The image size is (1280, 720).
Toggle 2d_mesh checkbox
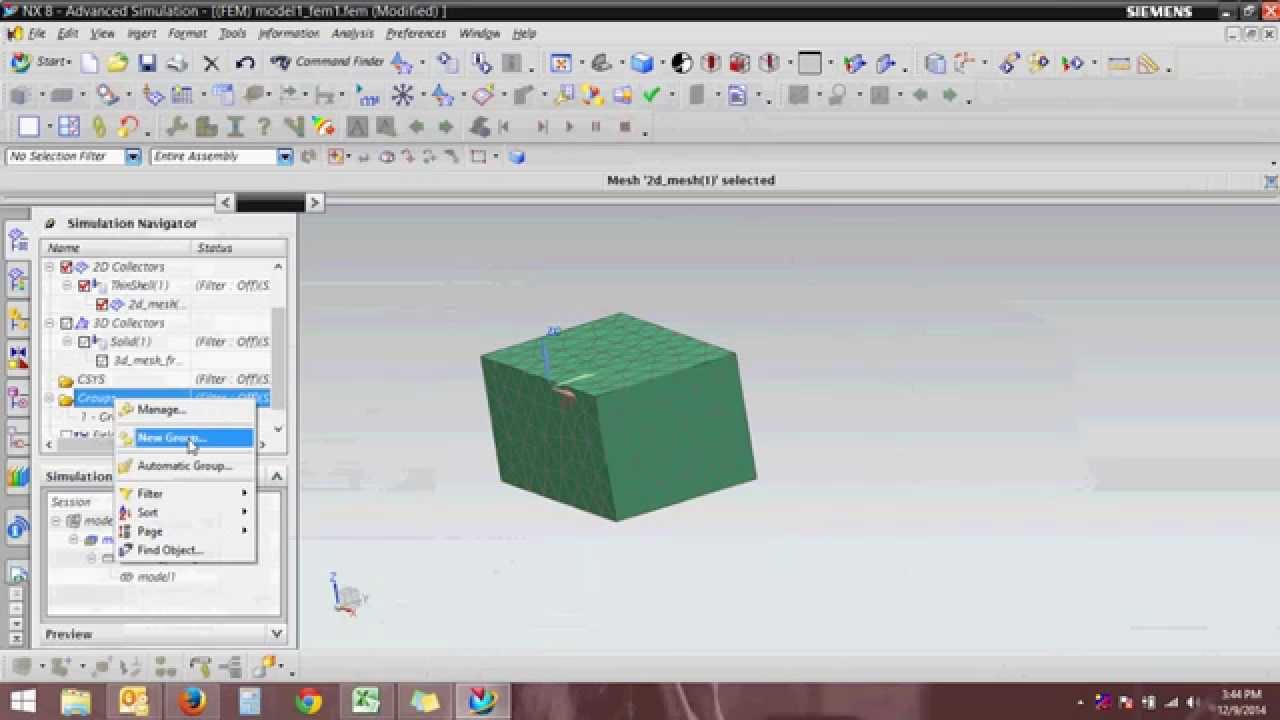(102, 304)
